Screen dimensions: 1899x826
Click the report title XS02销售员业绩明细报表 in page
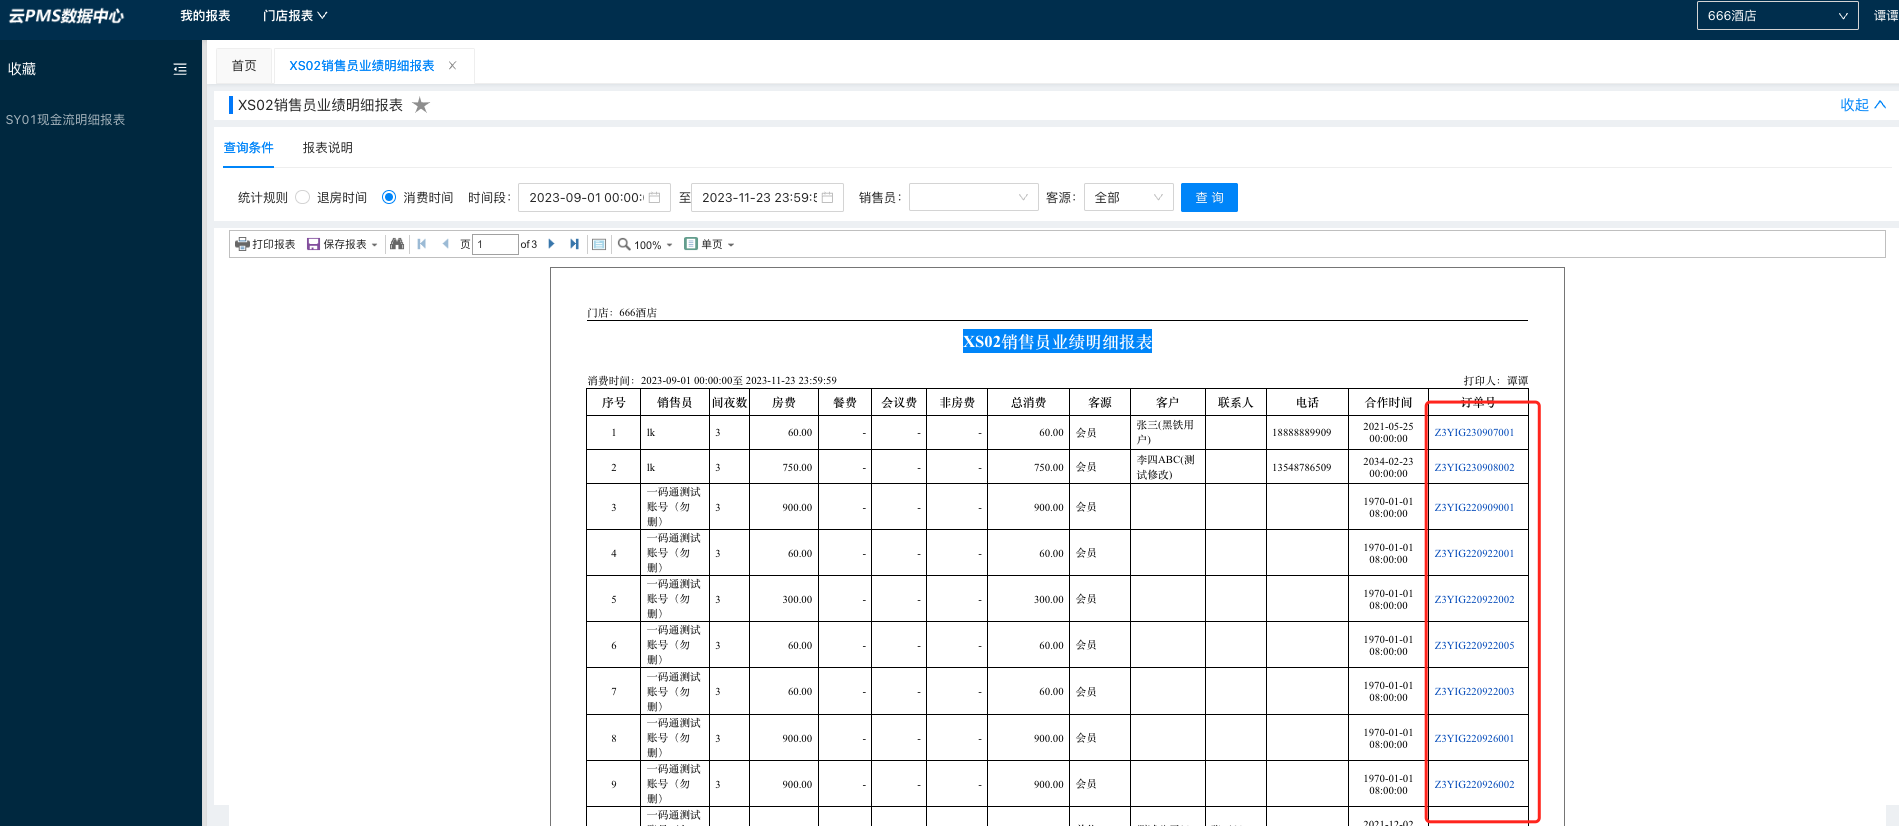1057,342
